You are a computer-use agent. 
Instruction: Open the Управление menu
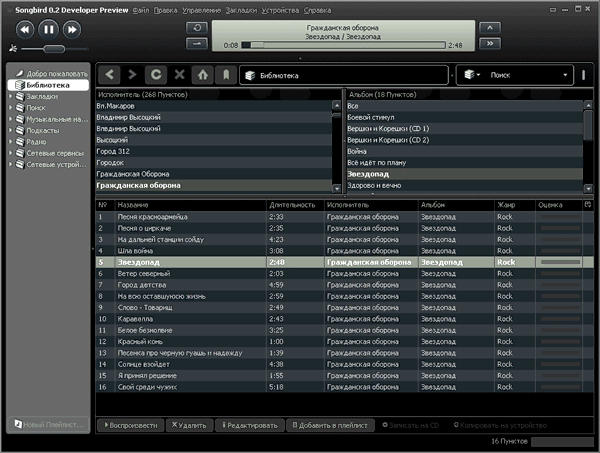(201, 10)
